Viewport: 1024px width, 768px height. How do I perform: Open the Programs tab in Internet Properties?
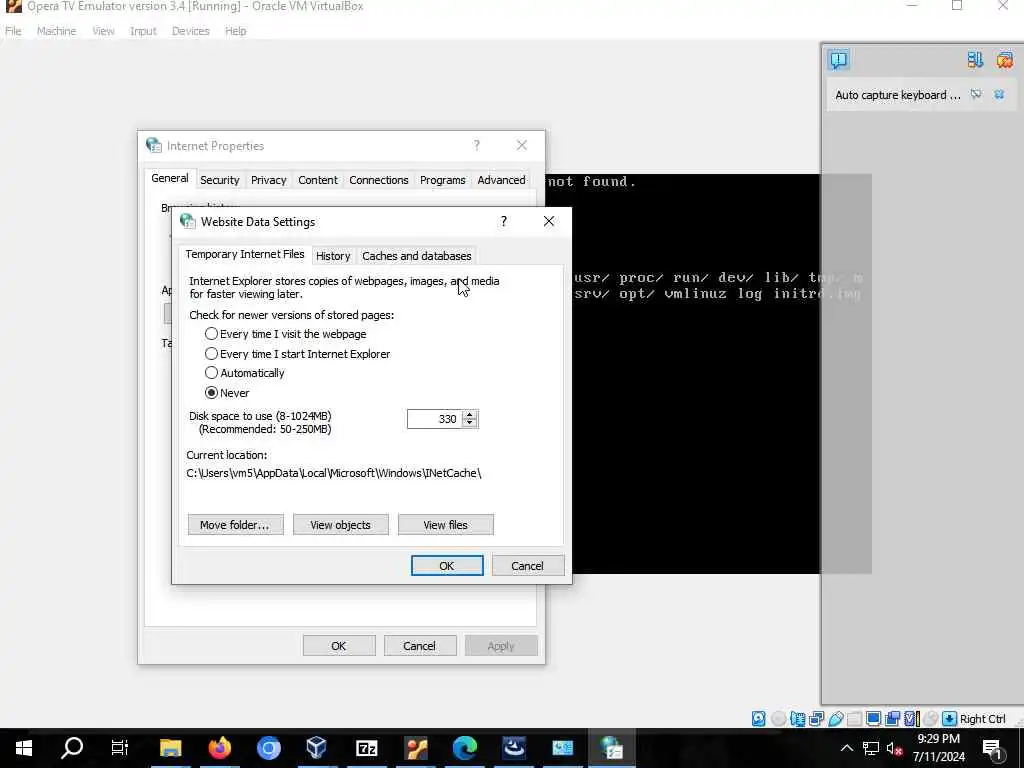click(443, 180)
